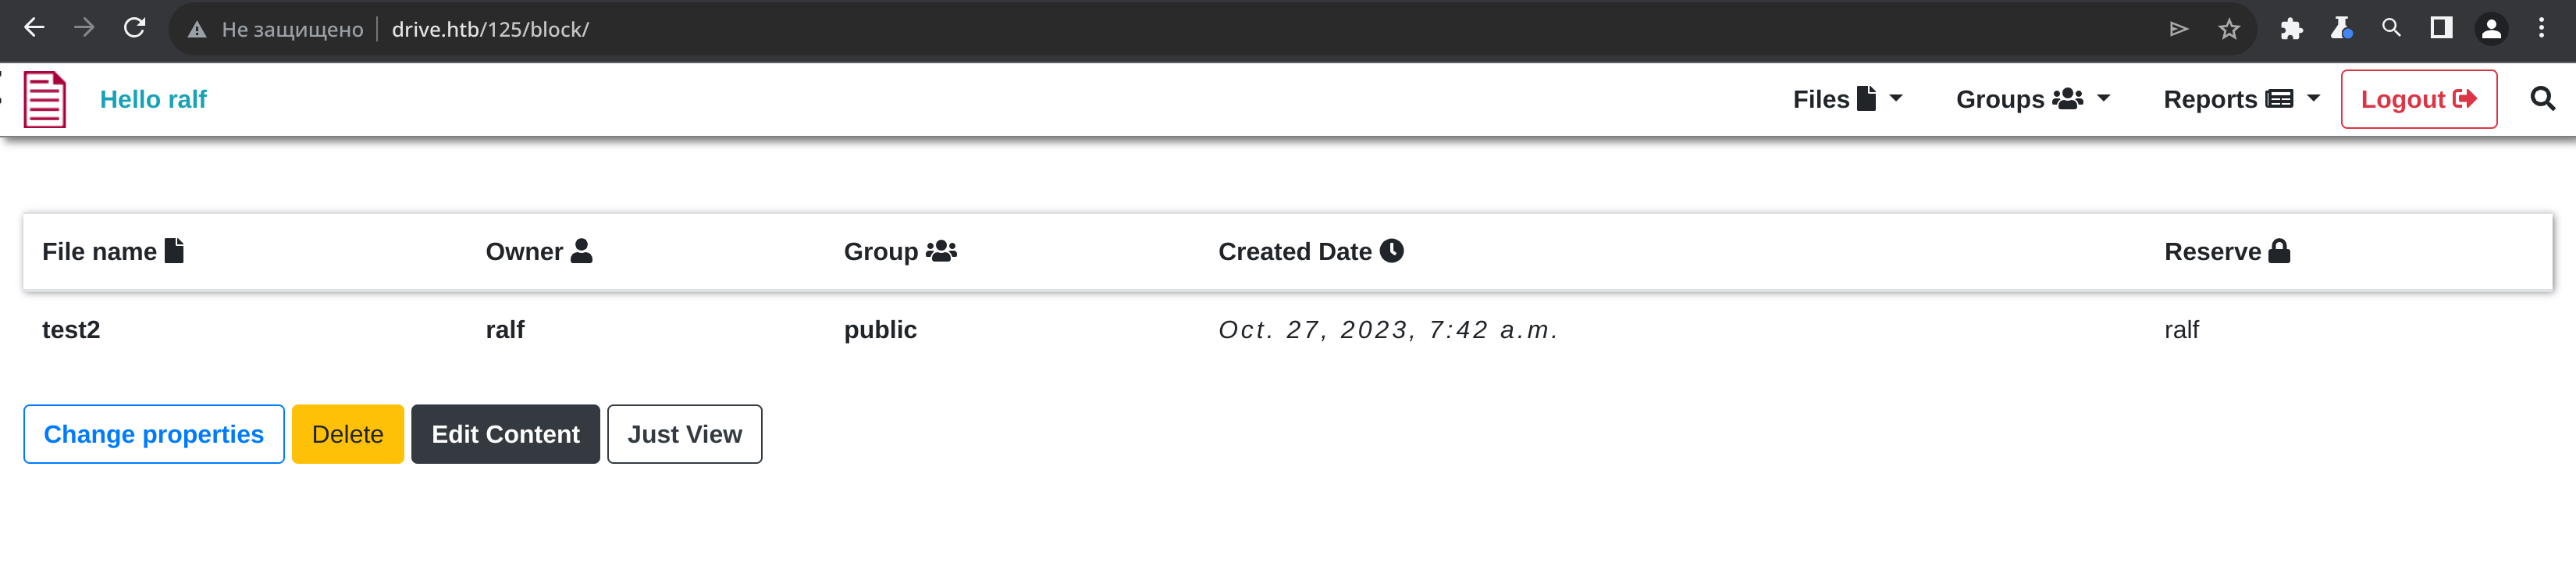This screenshot has height=570, width=2576.
Task: Click the flask labs extension icon
Action: point(2341,28)
